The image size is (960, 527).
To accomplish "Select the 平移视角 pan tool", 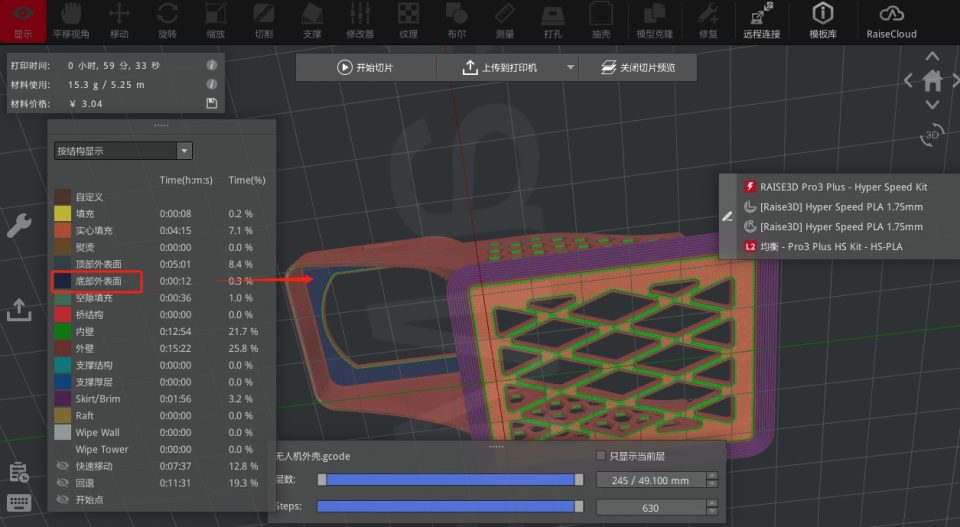I will (x=71, y=21).
